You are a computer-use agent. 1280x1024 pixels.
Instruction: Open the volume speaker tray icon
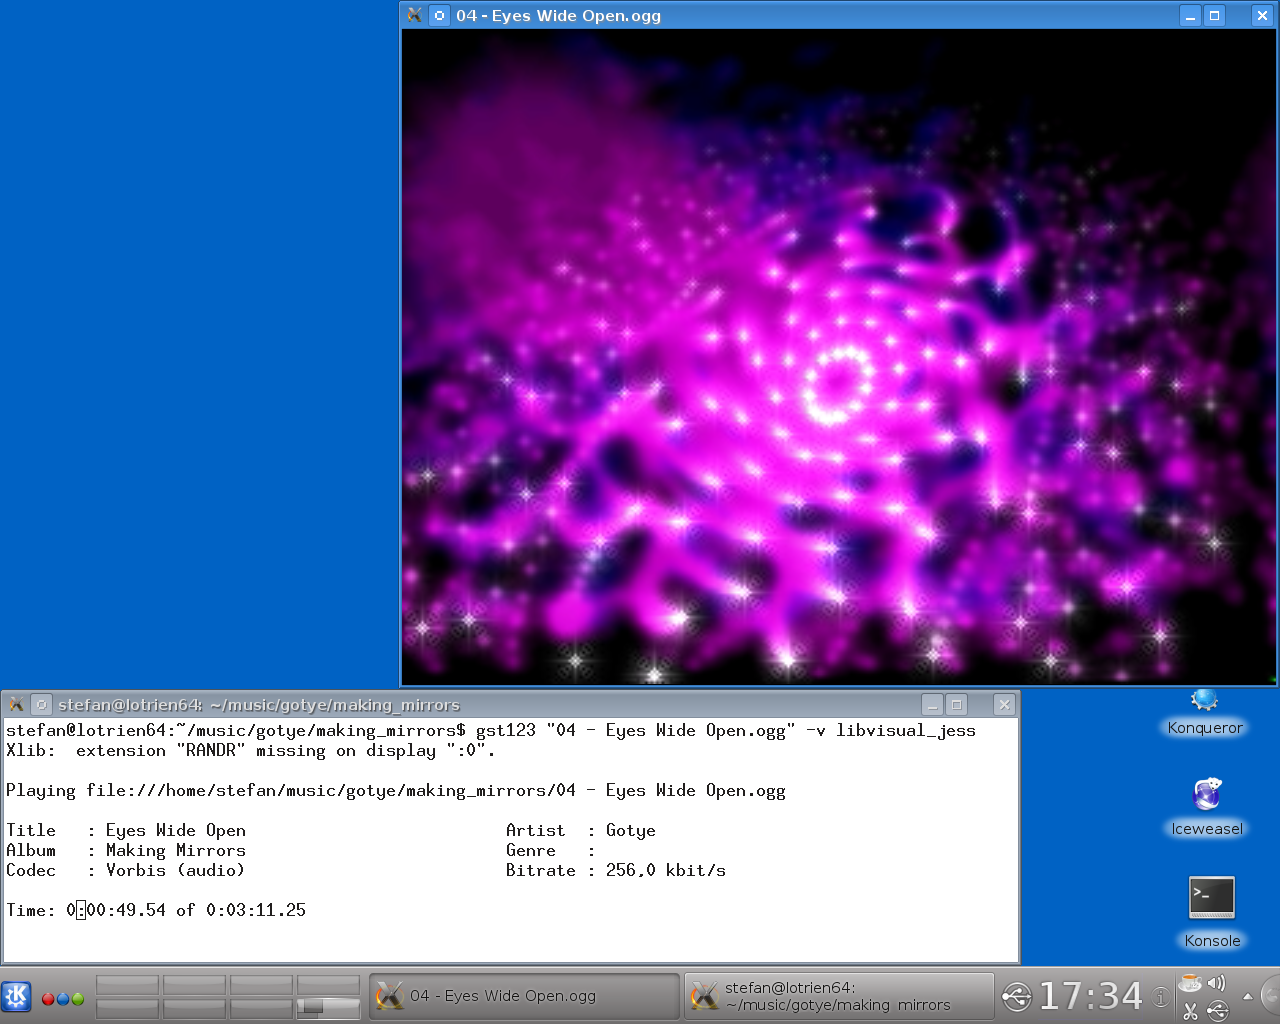pyautogui.click(x=1216, y=983)
